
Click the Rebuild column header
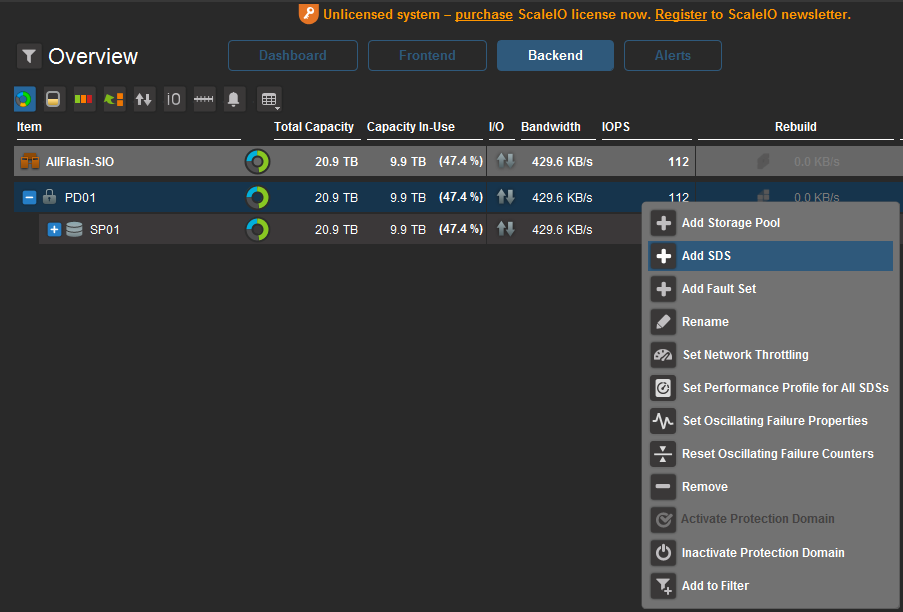(x=795, y=127)
